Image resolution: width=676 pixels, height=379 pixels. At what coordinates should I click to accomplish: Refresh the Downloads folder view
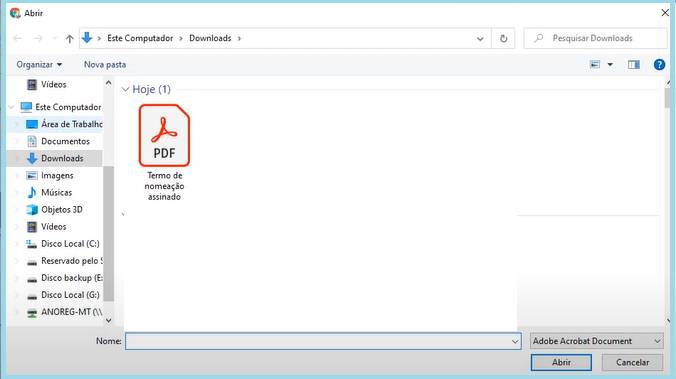[x=503, y=38]
